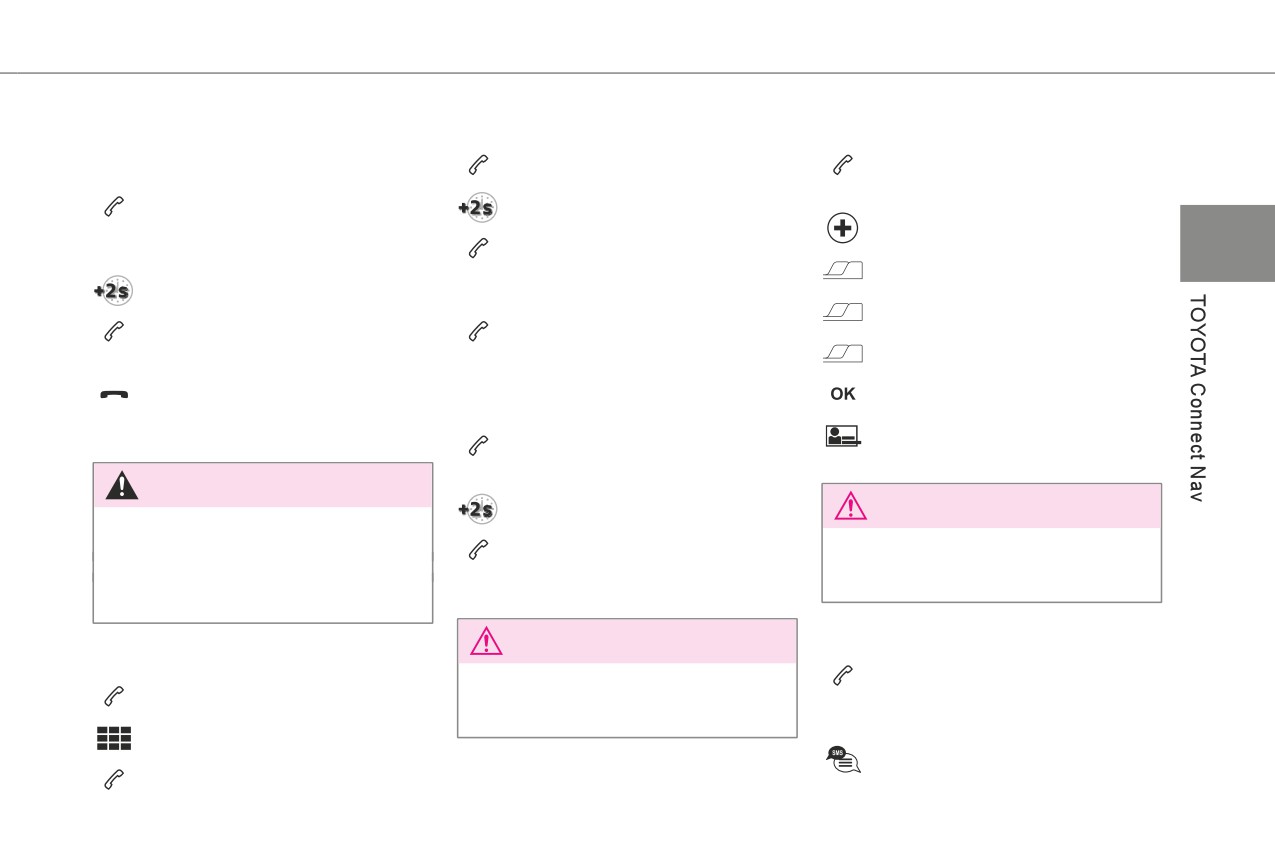Open the contact card icon
The width and height of the screenshot is (1275, 860).
pyautogui.click(x=845, y=435)
